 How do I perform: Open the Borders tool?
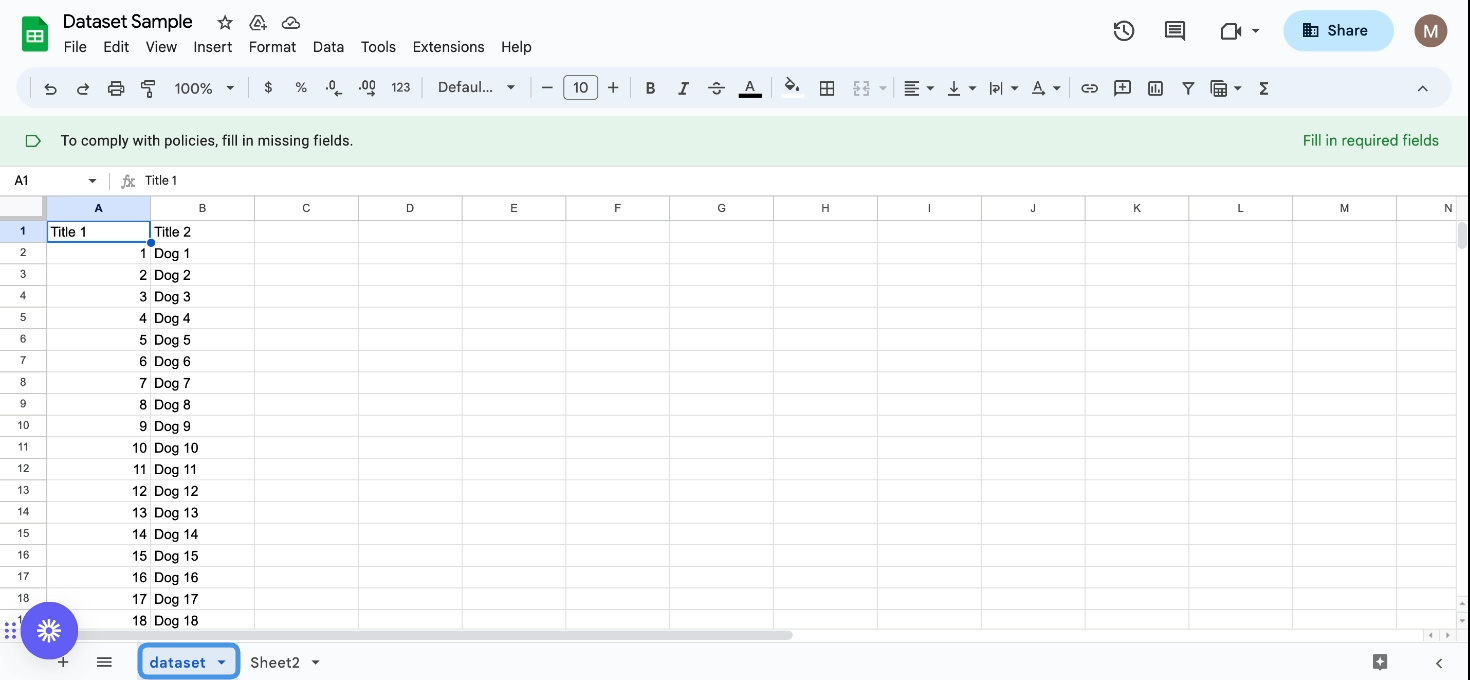coord(827,88)
